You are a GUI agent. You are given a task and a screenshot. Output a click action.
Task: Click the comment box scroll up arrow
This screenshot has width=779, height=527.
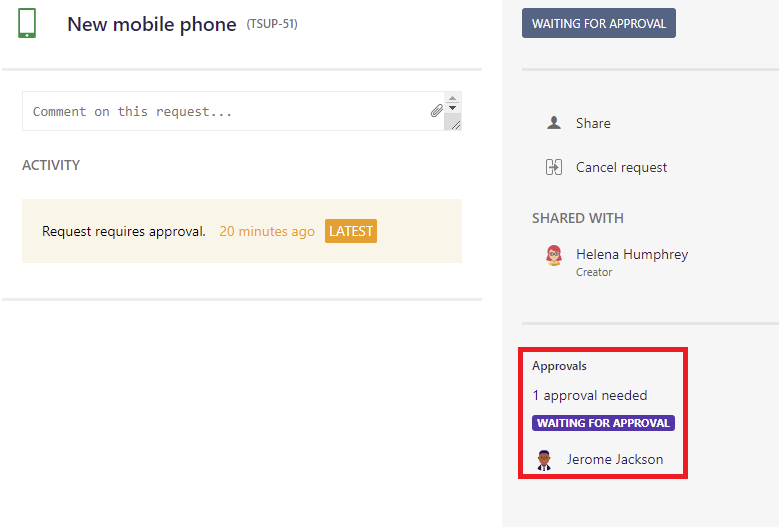pos(453,98)
